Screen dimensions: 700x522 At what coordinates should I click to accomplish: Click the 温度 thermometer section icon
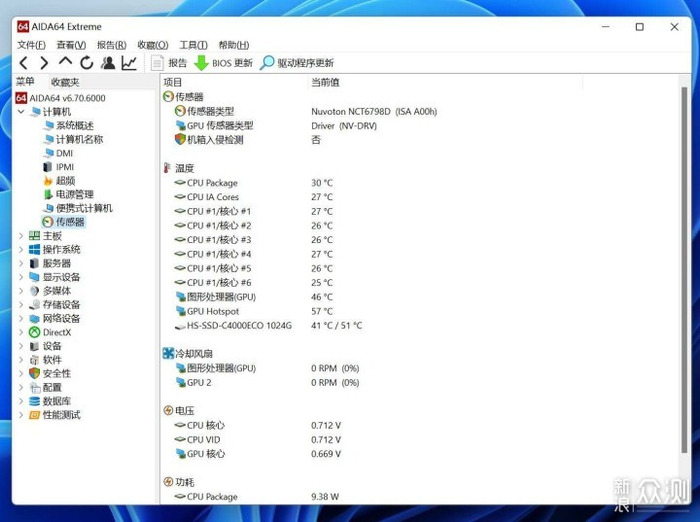coord(167,168)
